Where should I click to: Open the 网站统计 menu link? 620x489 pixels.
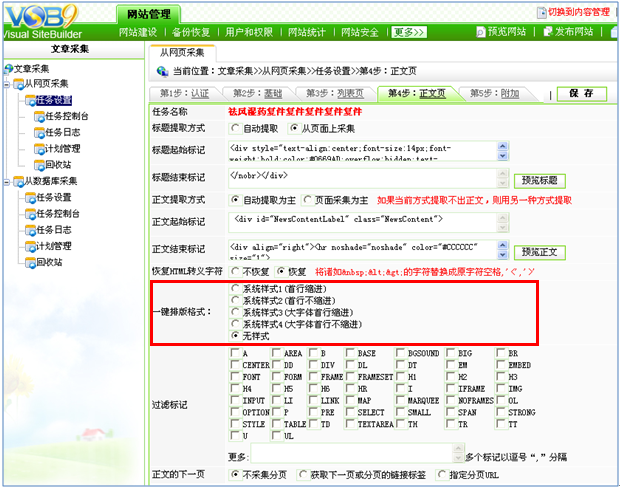coord(307,32)
